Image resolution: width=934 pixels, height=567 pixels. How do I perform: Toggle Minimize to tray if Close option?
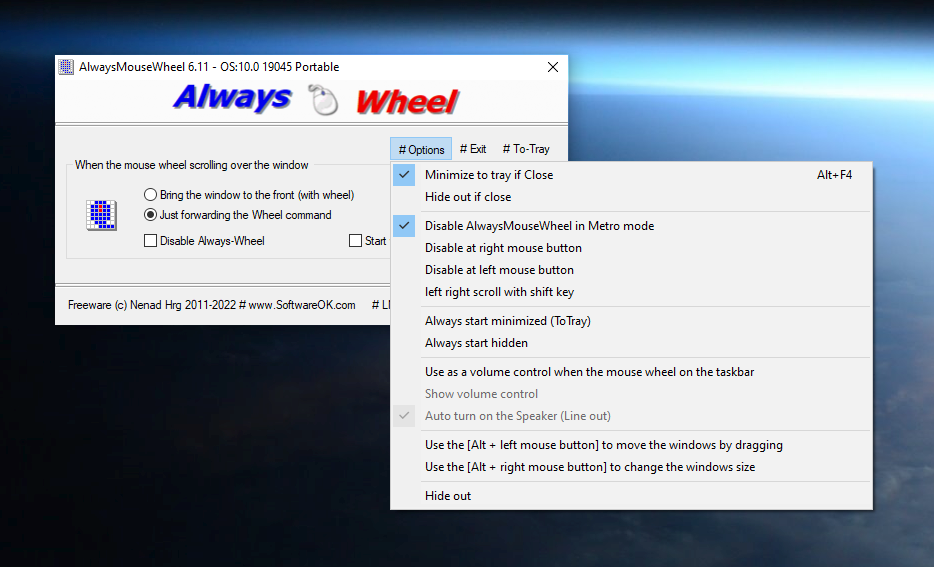click(631, 175)
